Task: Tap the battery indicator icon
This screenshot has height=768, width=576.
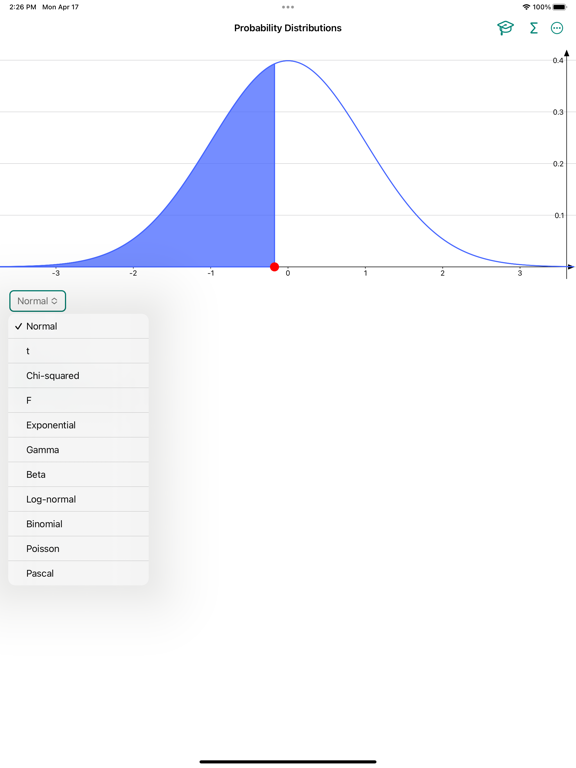Action: tap(560, 7)
